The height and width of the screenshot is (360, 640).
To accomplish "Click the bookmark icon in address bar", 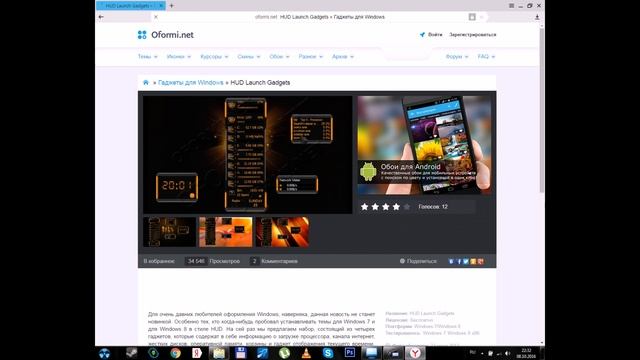I will [x=472, y=17].
